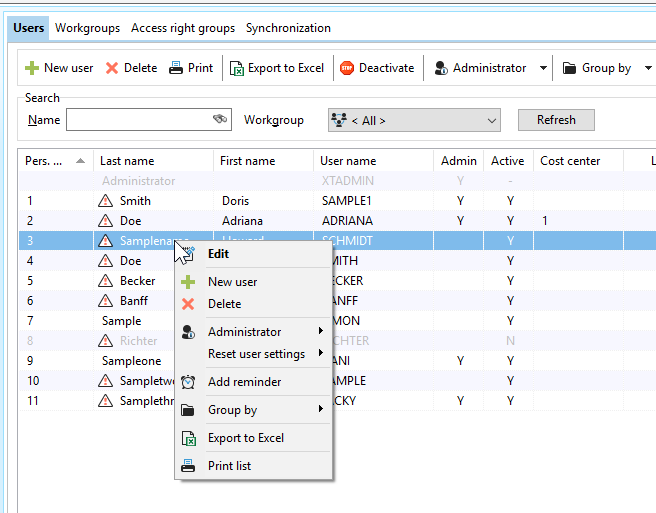The height and width of the screenshot is (513, 656).
Task: Click the Synchronization tab
Action: [288, 28]
